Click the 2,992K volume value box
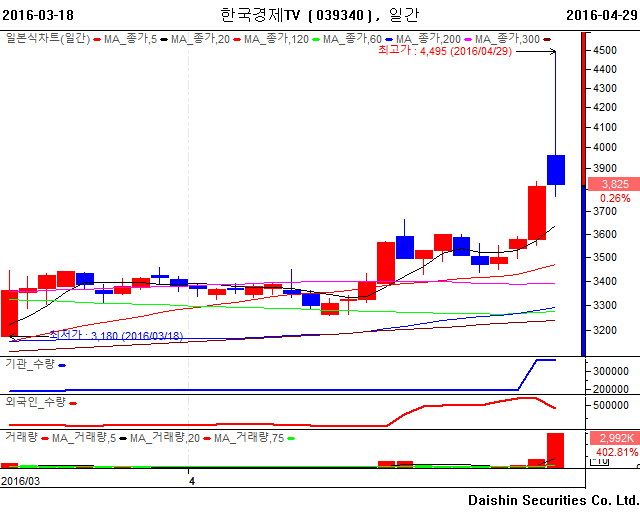 [614, 438]
